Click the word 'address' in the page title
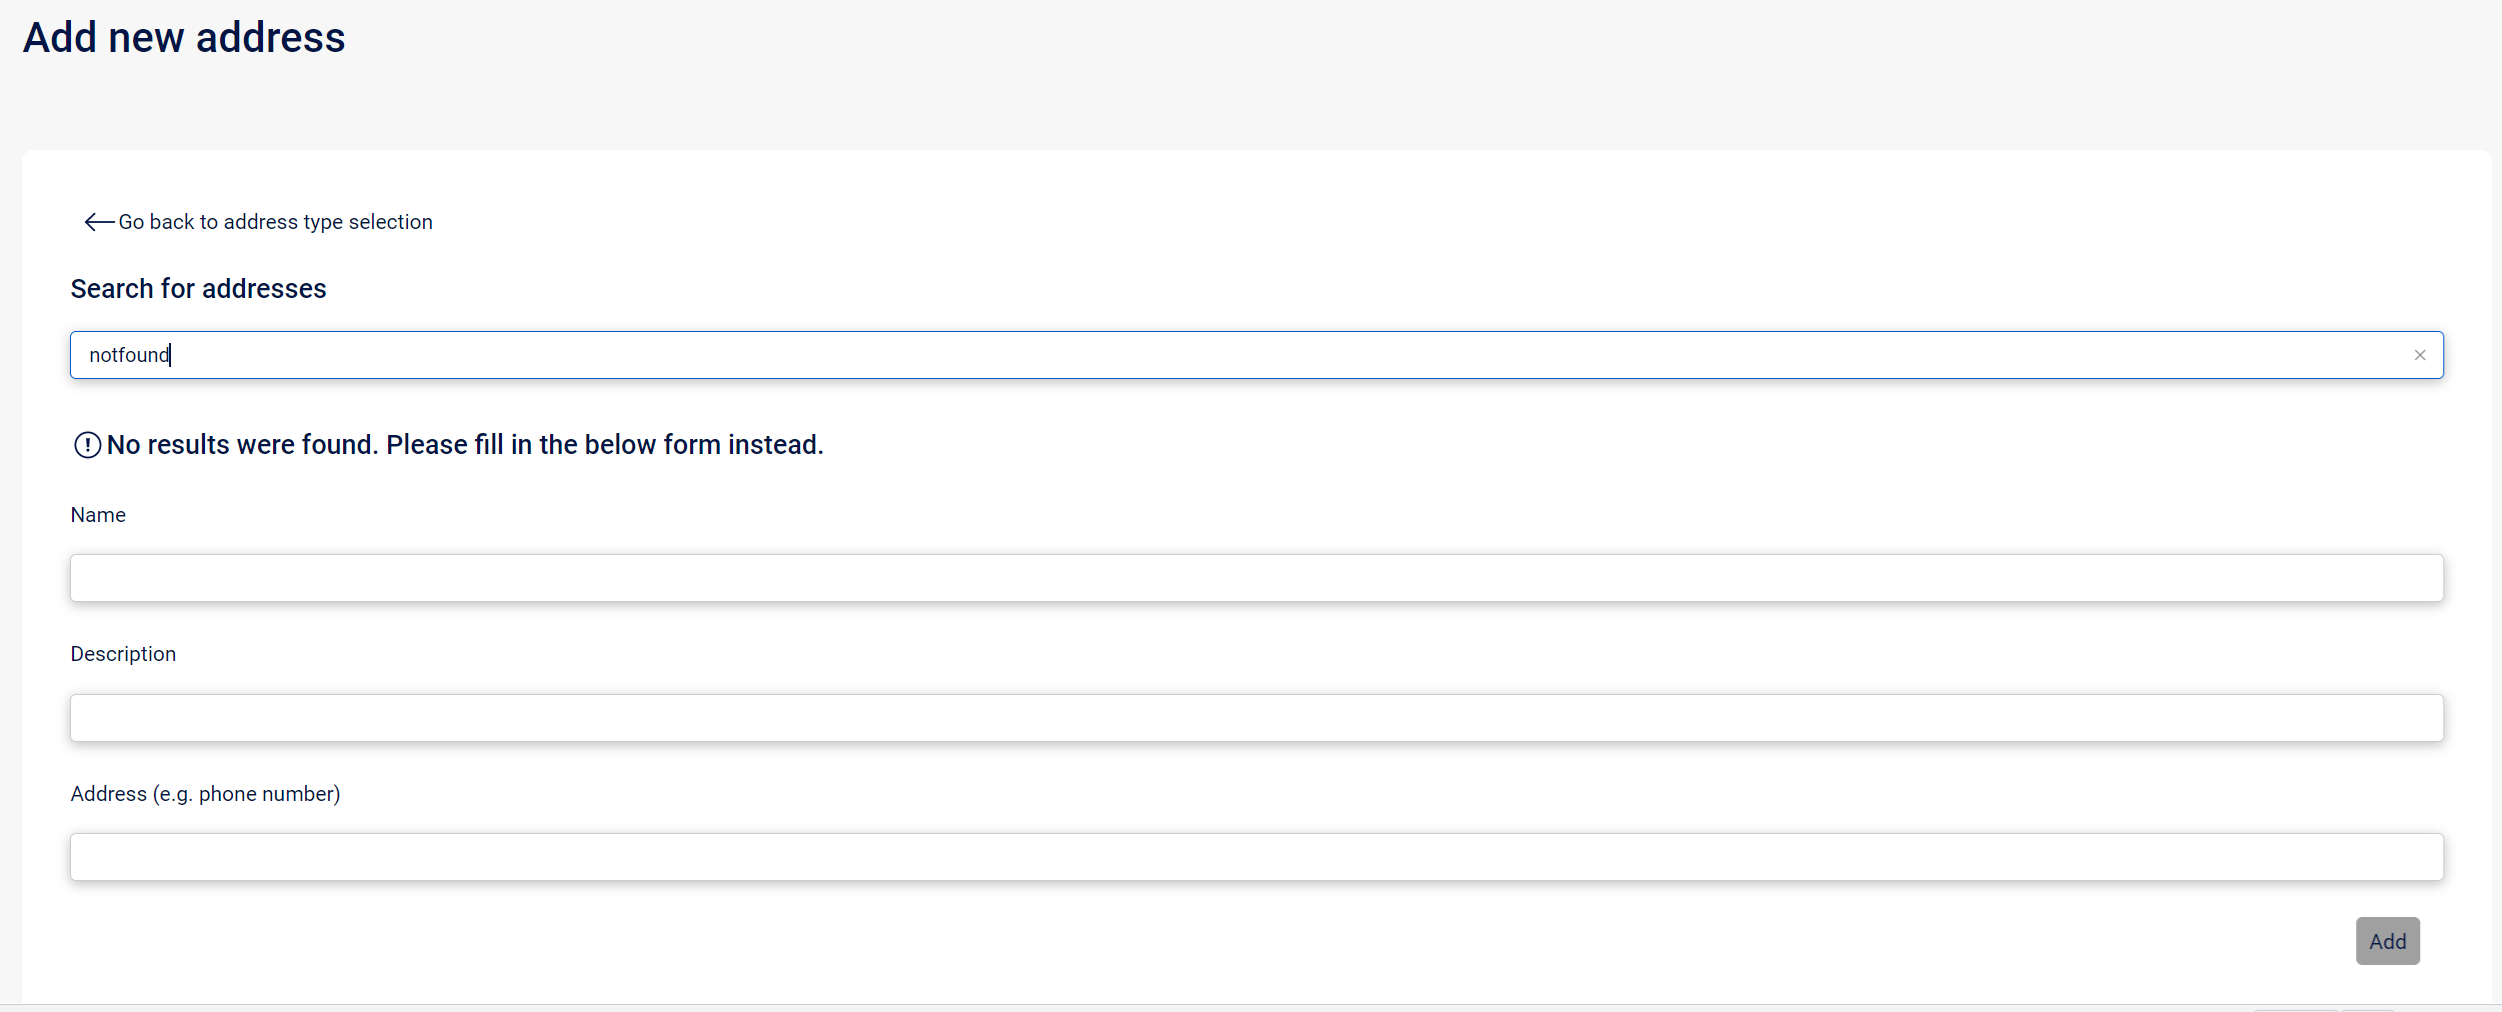2502x1012 pixels. pyautogui.click(x=270, y=38)
